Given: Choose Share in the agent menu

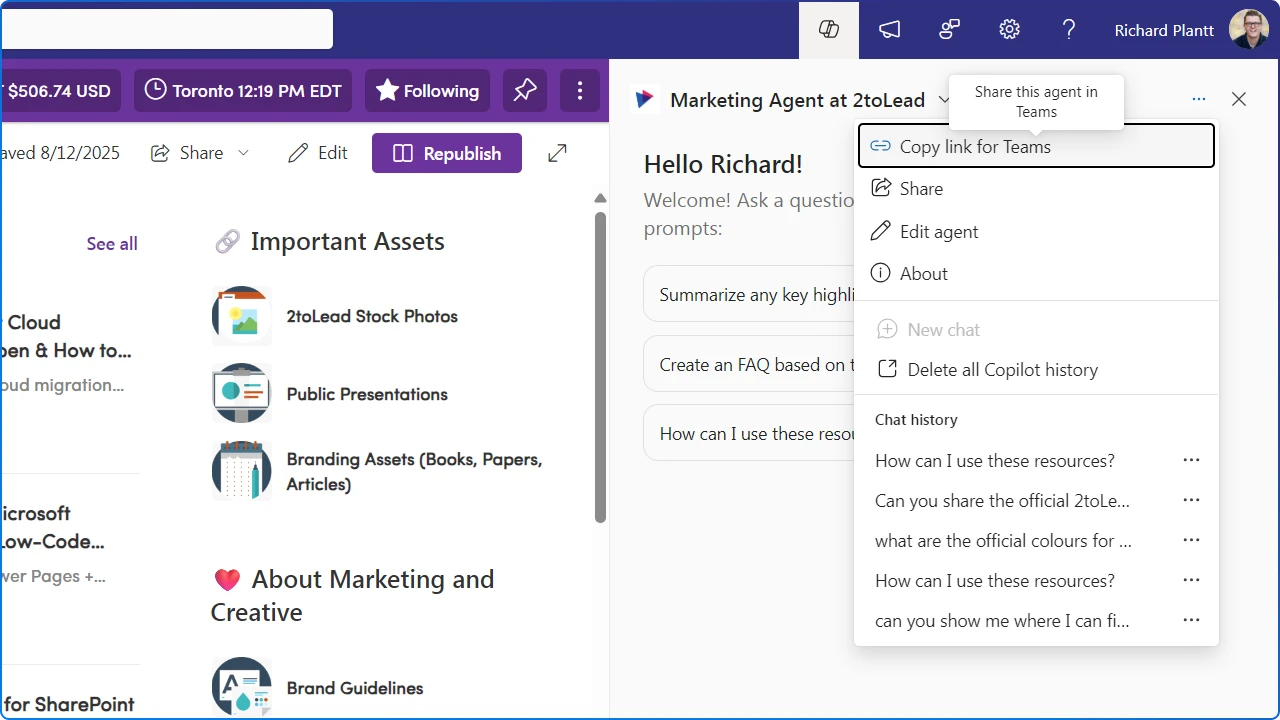Looking at the screenshot, I should tap(1036, 189).
